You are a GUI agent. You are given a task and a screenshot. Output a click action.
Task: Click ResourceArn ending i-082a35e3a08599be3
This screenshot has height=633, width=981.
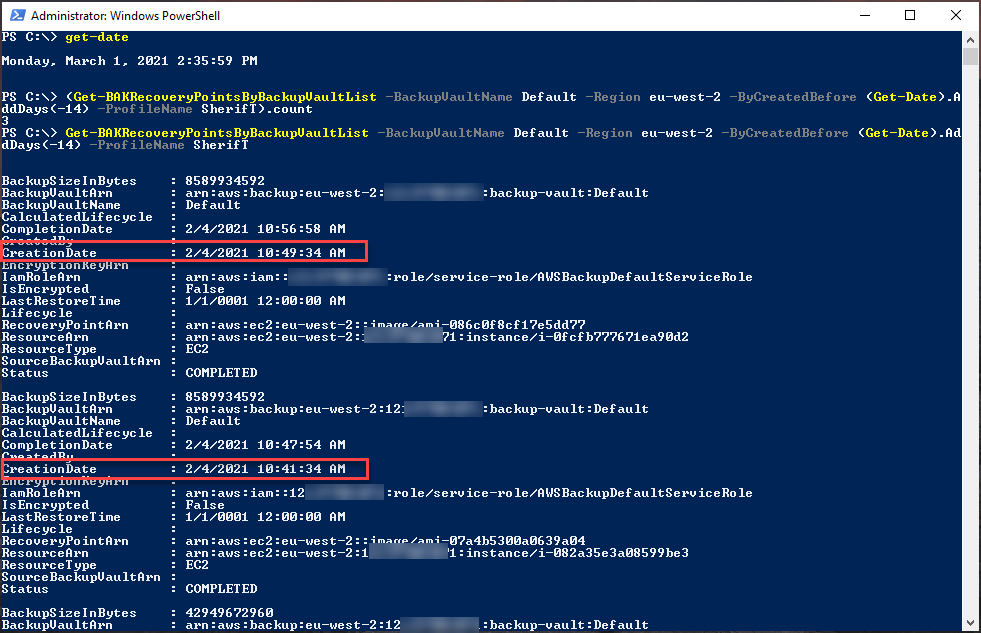coord(437,553)
